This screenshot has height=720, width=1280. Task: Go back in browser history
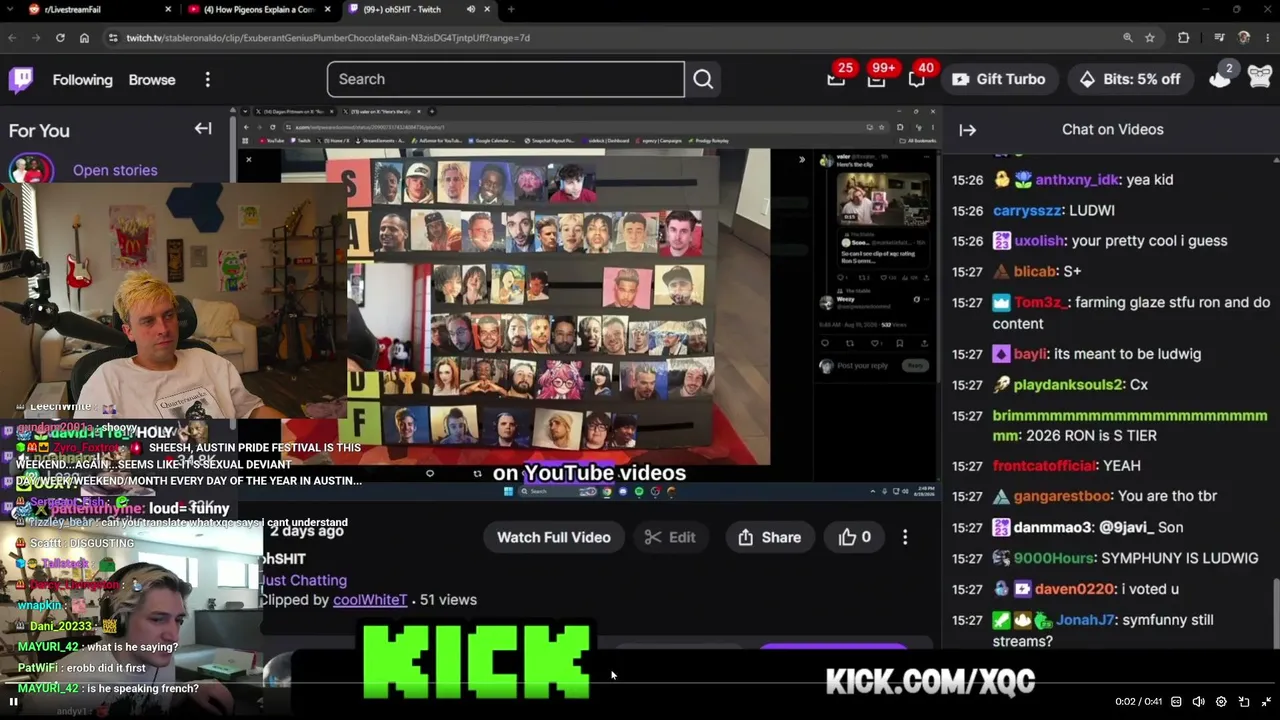12,38
